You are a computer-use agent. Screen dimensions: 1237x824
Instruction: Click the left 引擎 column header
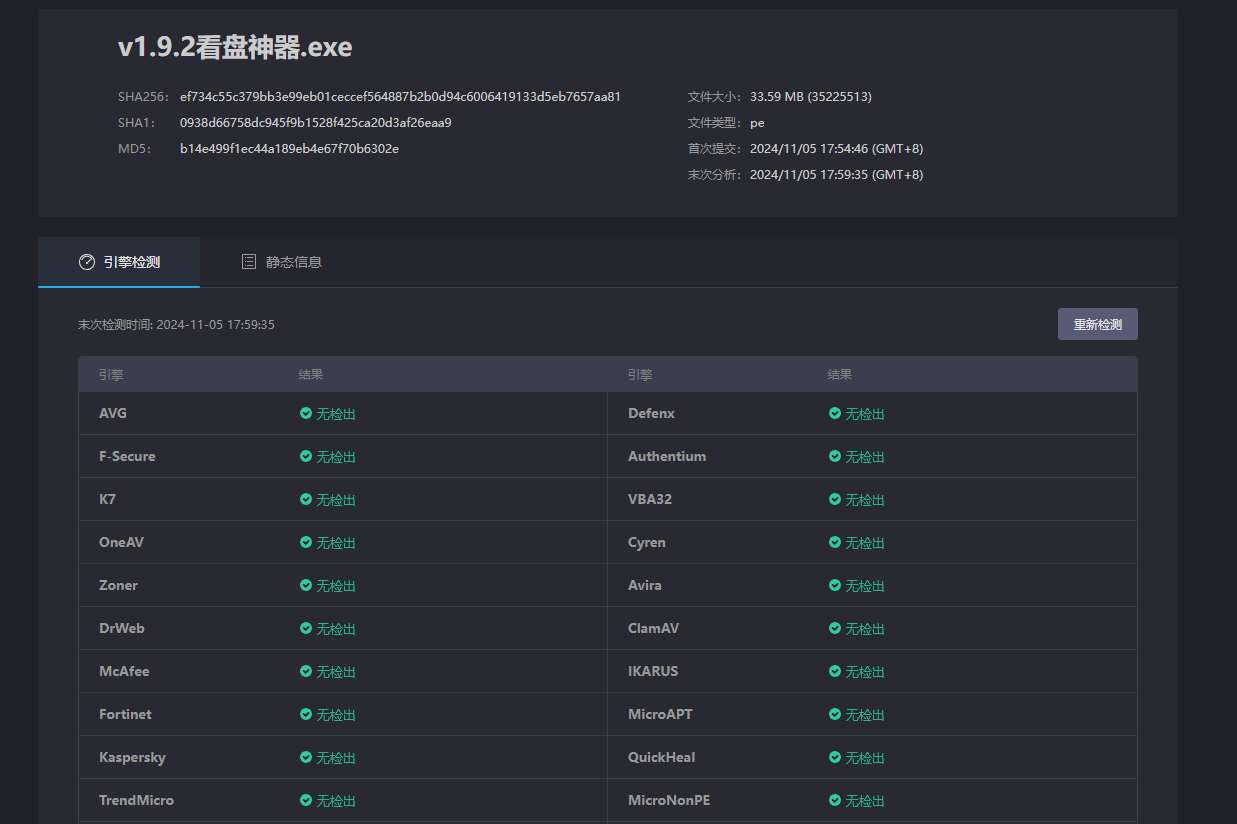click(x=111, y=375)
